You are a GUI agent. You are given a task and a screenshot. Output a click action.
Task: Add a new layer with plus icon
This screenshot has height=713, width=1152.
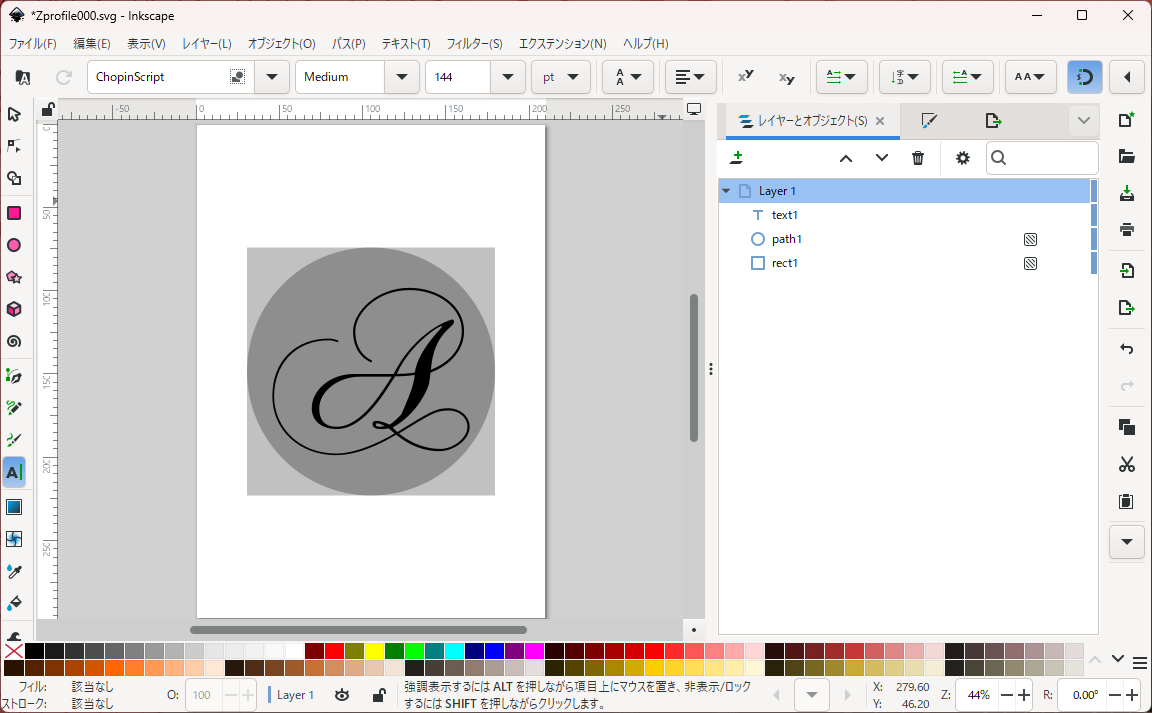point(736,158)
